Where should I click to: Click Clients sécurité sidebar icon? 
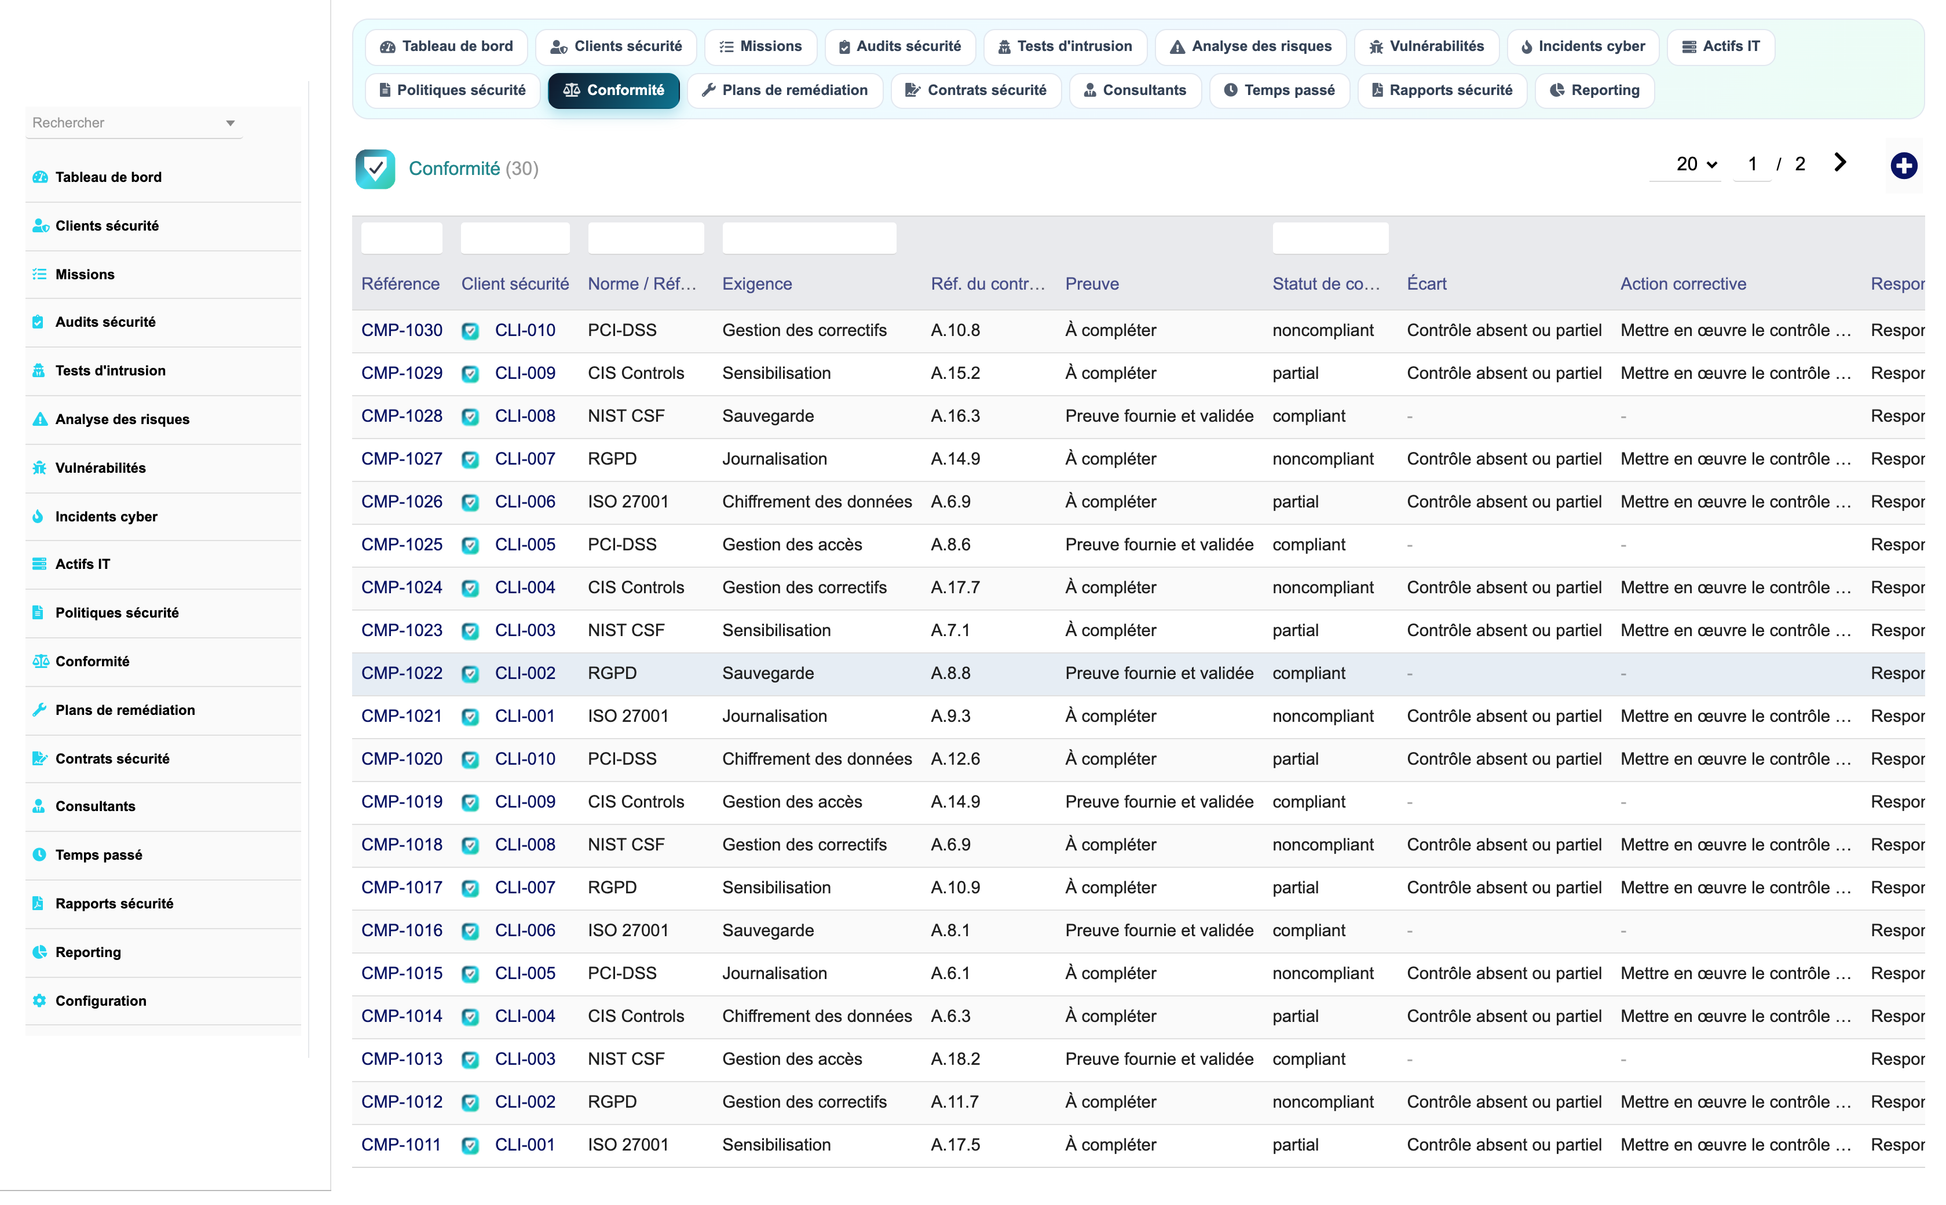40,226
